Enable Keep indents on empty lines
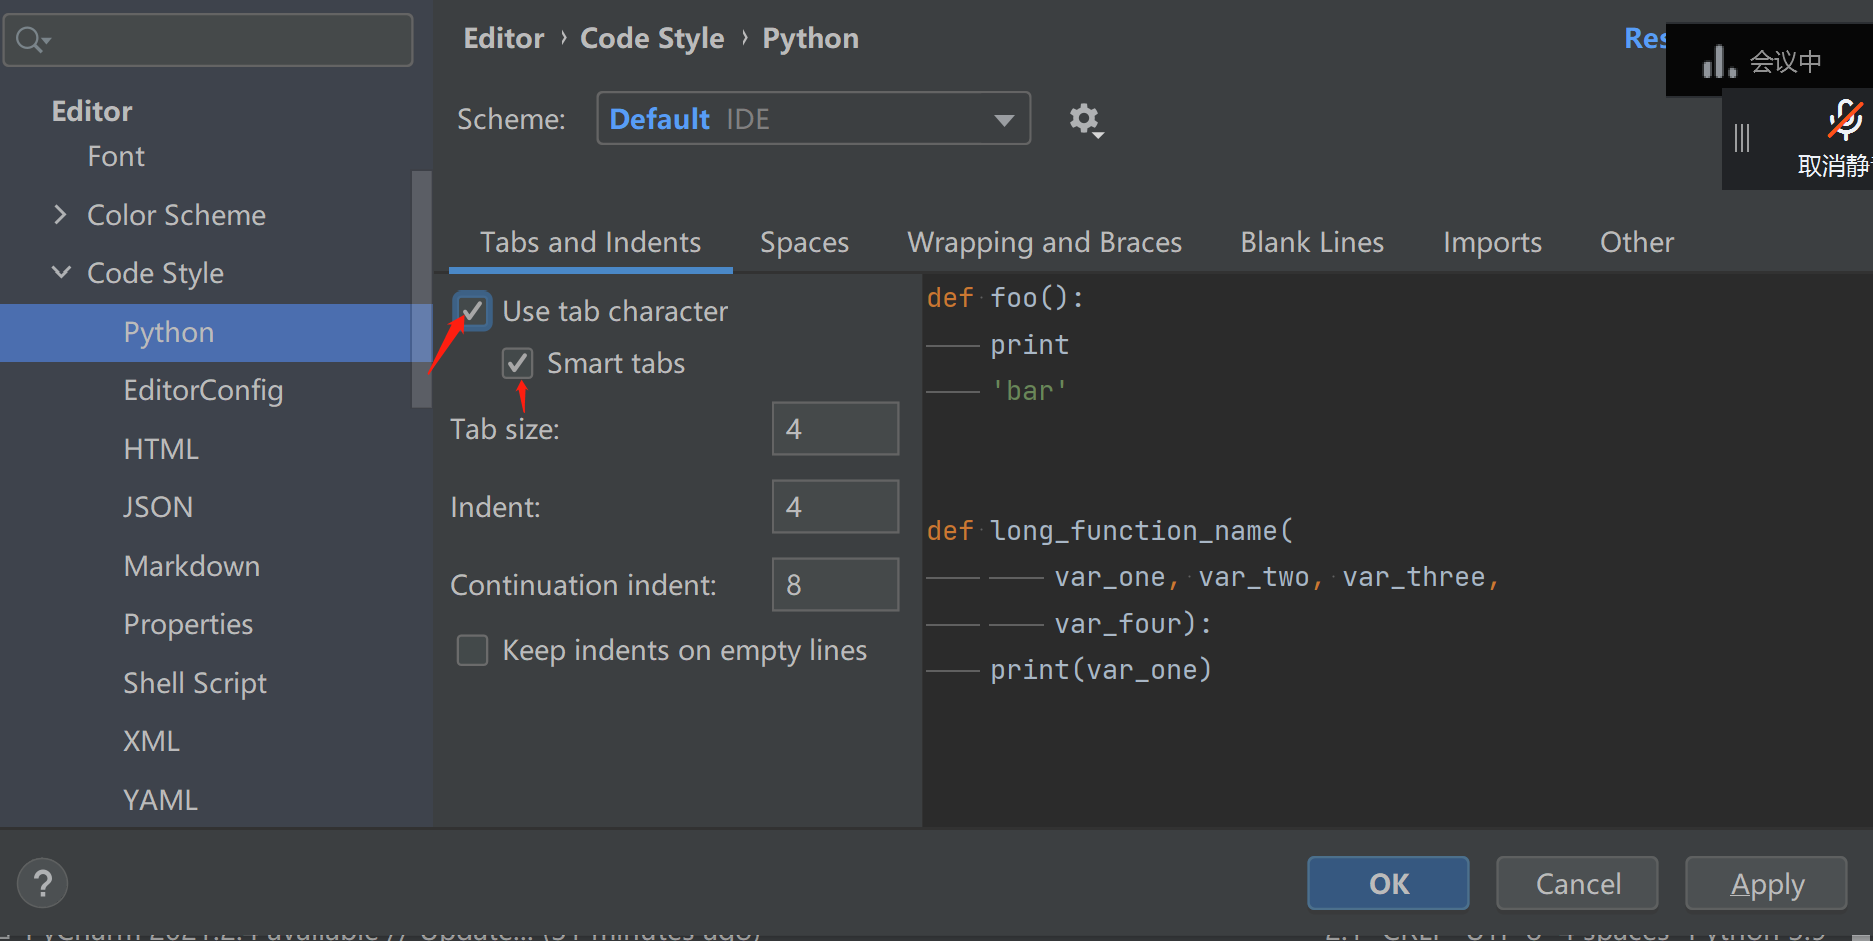This screenshot has height=941, width=1873. (472, 651)
